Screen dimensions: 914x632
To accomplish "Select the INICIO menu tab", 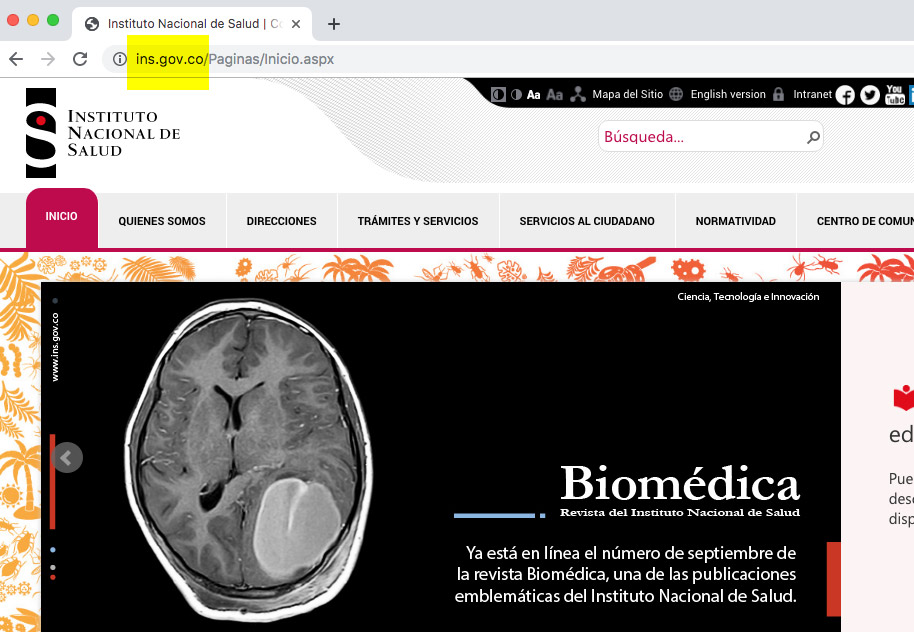I will coord(62,217).
